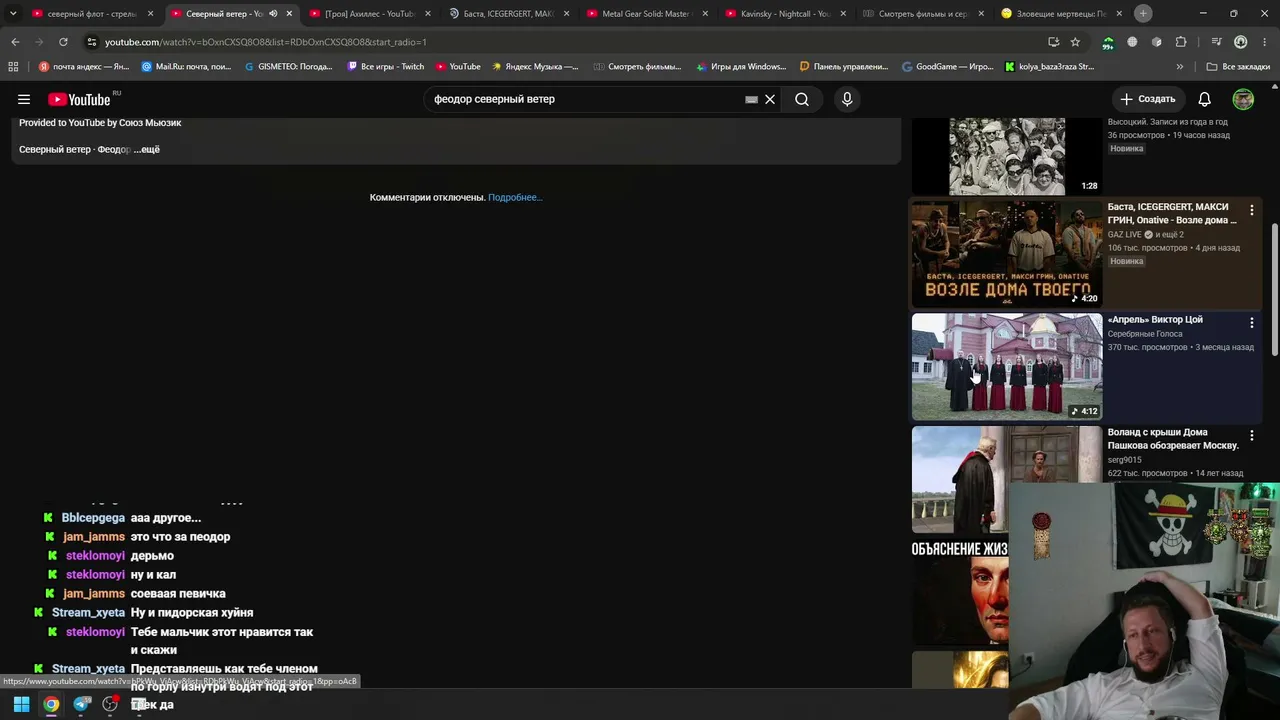Click the Chrome taskbar icon

click(51, 705)
